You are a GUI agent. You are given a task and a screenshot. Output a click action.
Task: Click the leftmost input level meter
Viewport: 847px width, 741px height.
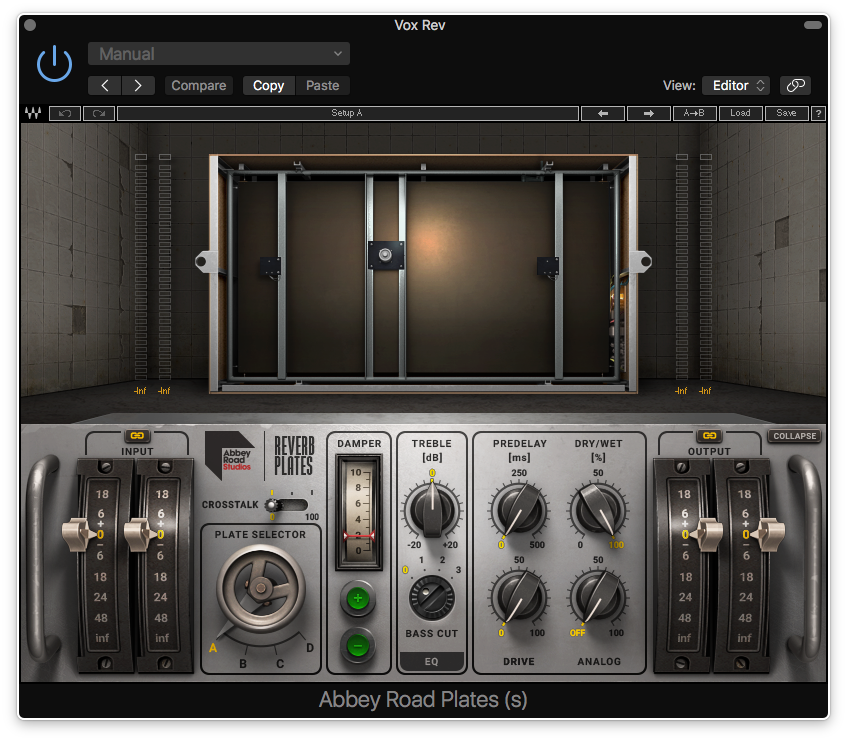click(140, 267)
